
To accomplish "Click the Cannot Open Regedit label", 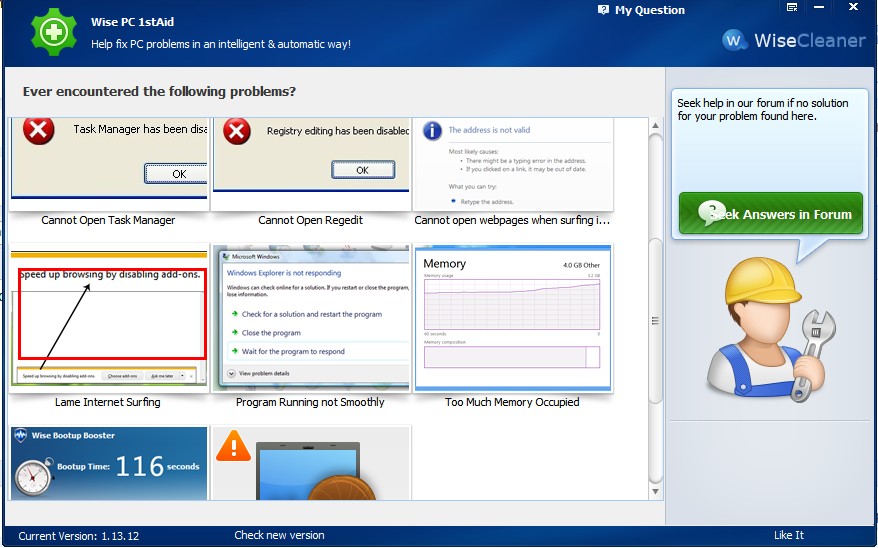I will coord(310,220).
